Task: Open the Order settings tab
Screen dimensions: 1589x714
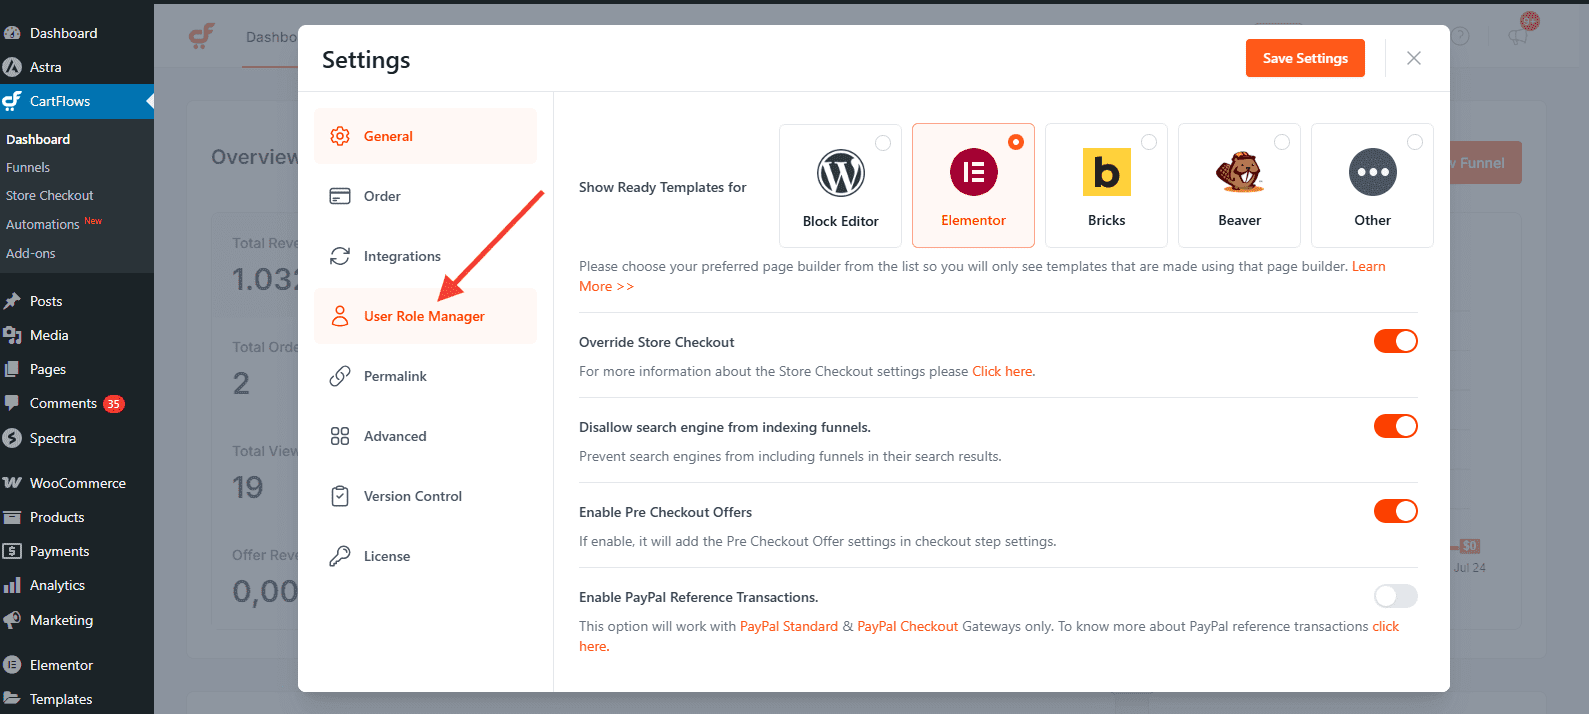Action: (425, 196)
